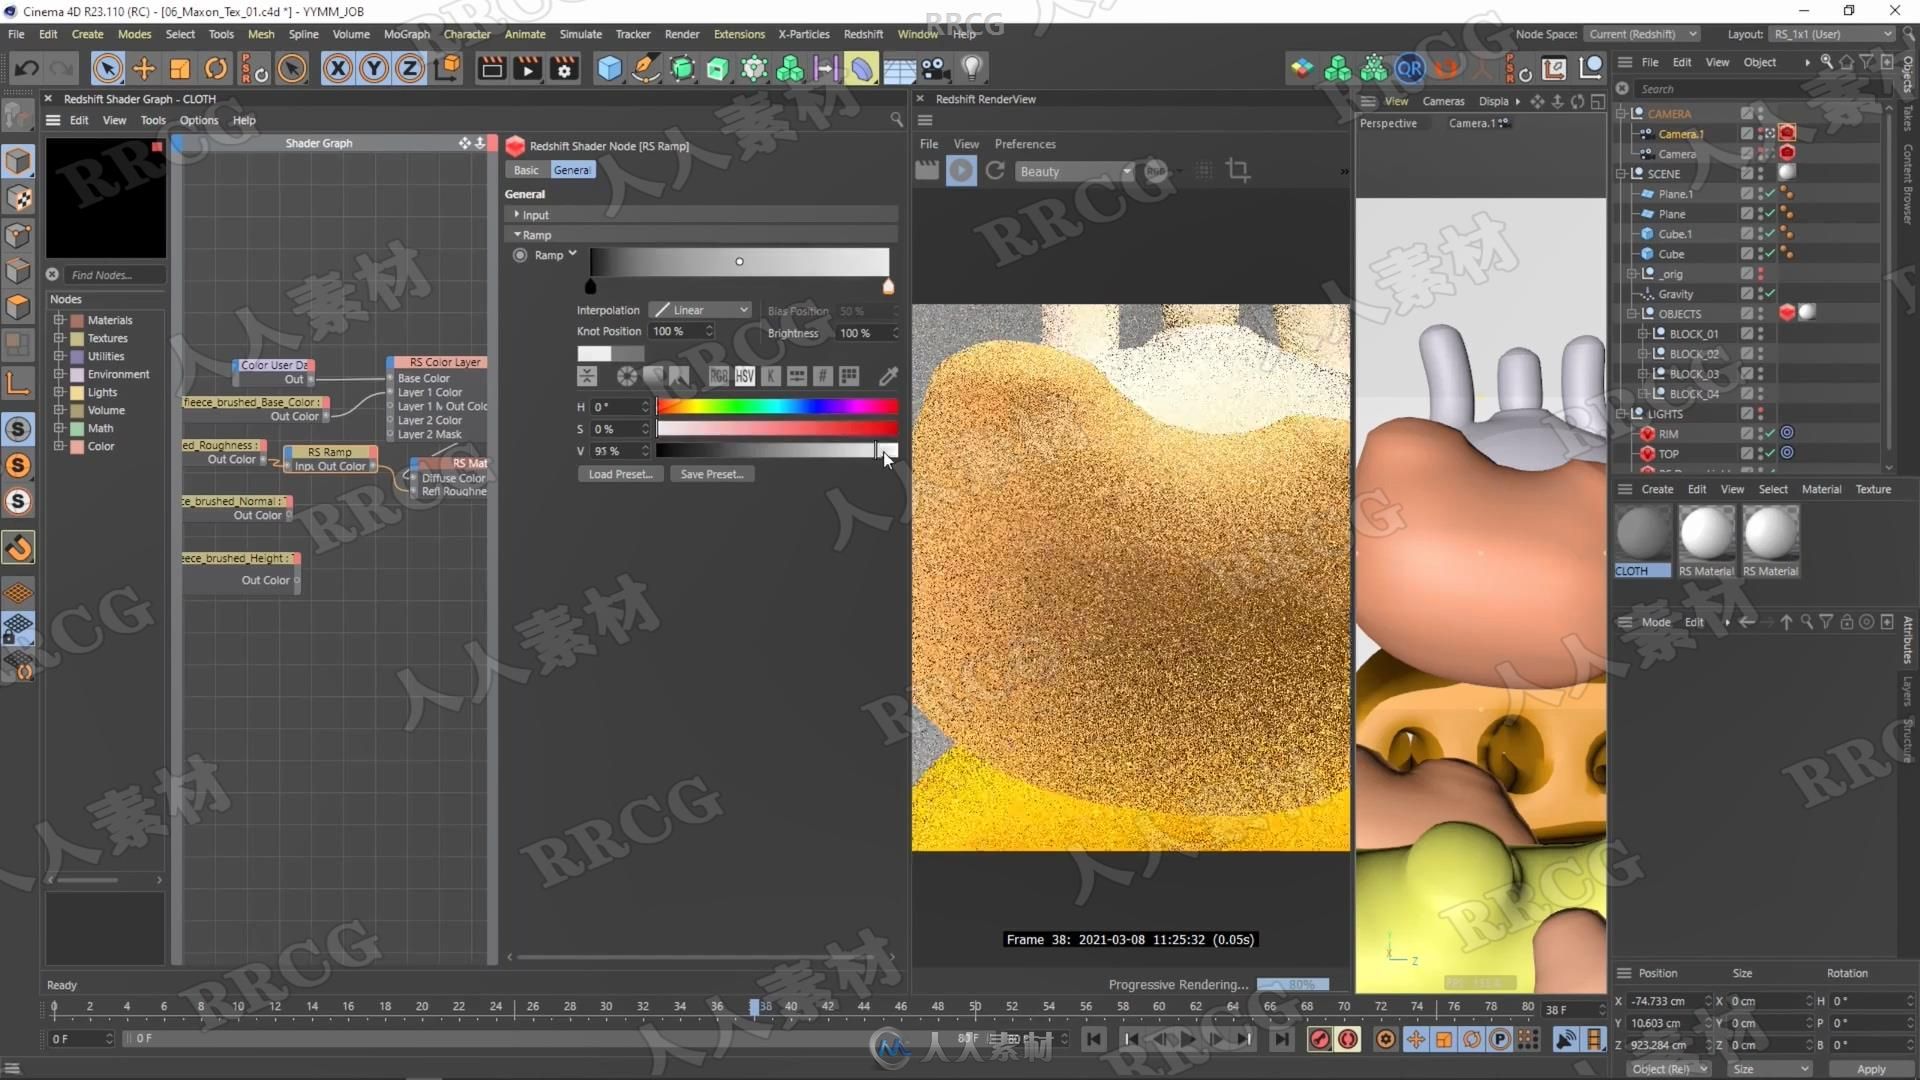Click the Load Preset button
Viewport: 1920px width, 1080px height.
pyautogui.click(x=620, y=474)
